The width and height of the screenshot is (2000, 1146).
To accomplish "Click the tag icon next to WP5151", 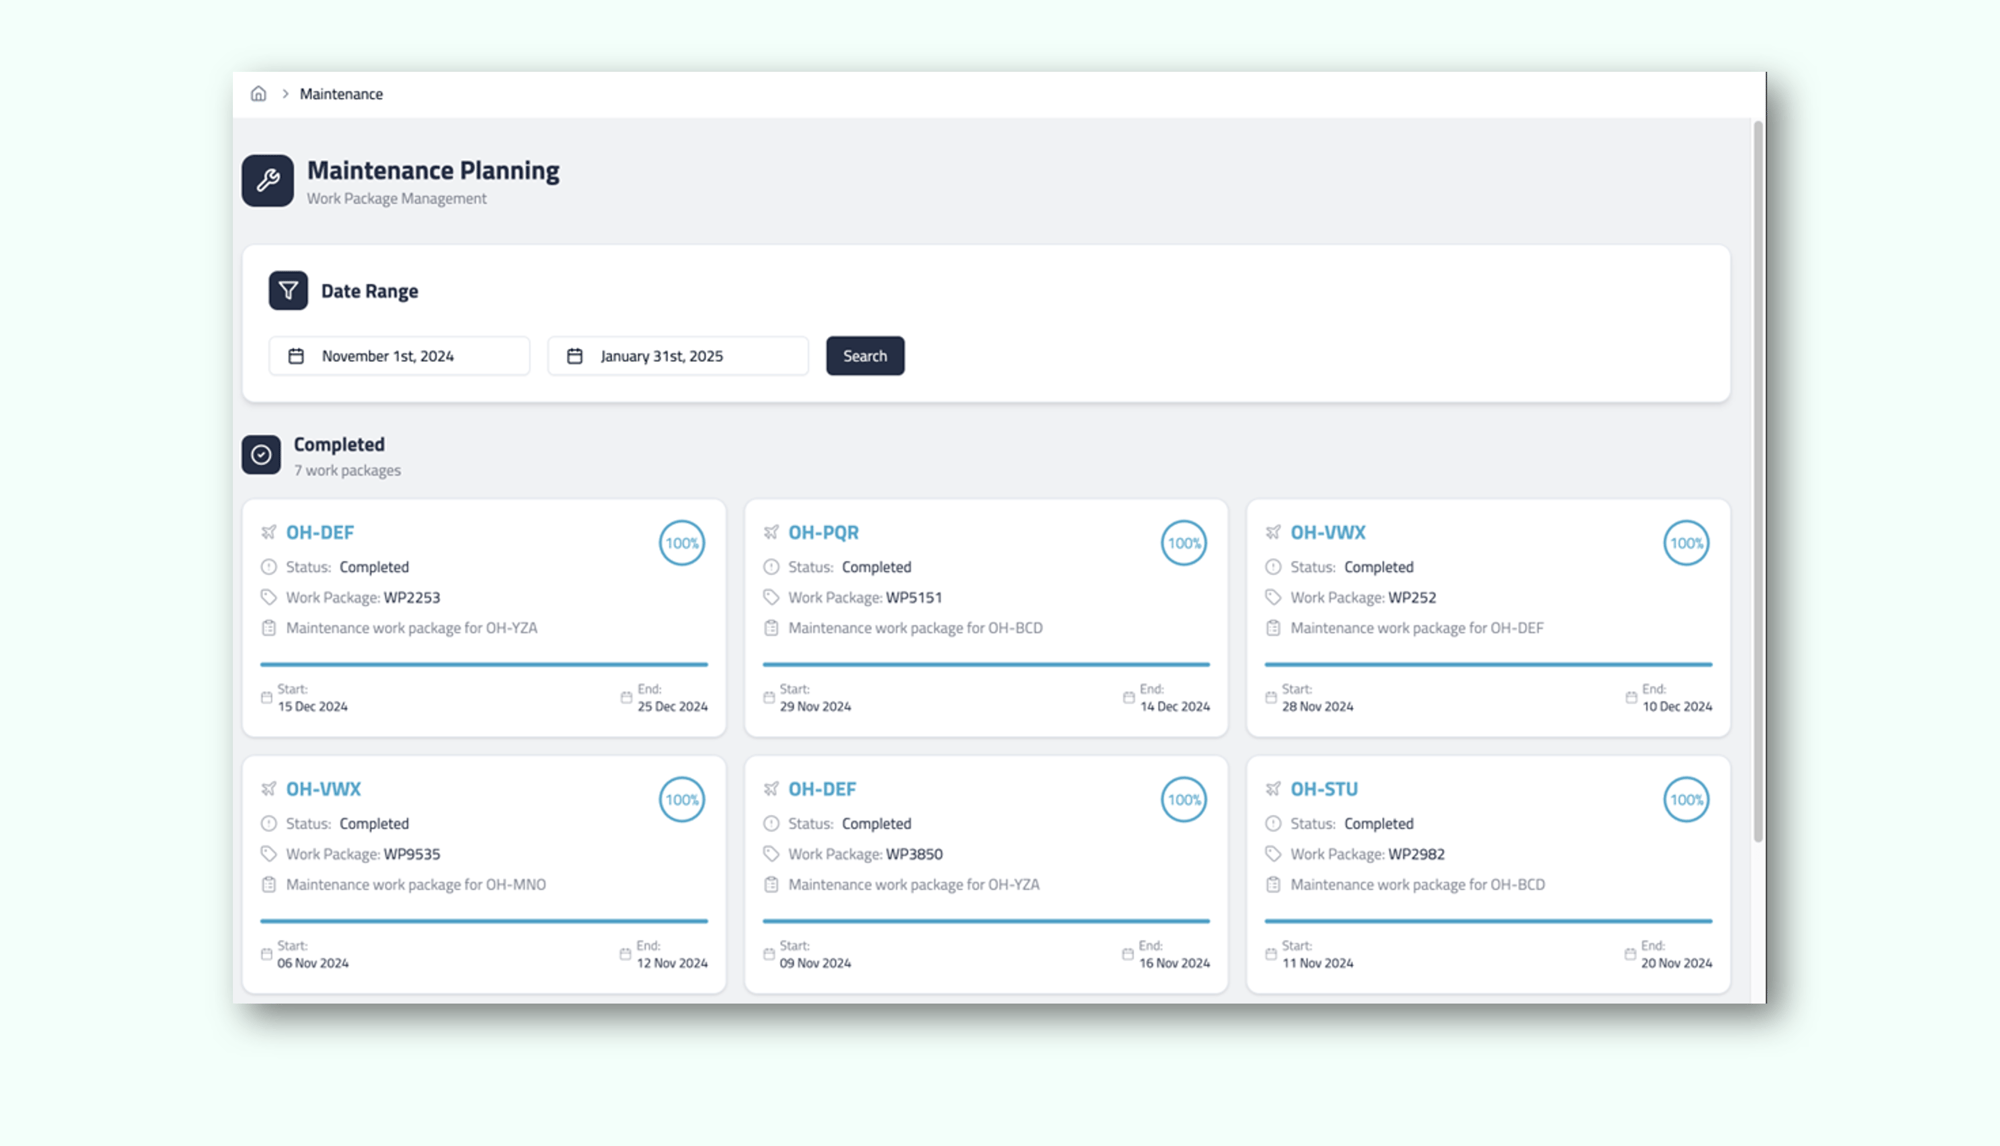I will point(771,597).
